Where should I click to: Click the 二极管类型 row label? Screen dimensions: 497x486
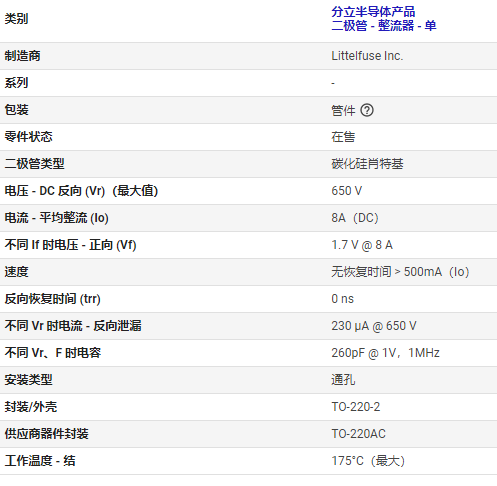click(x=34, y=164)
